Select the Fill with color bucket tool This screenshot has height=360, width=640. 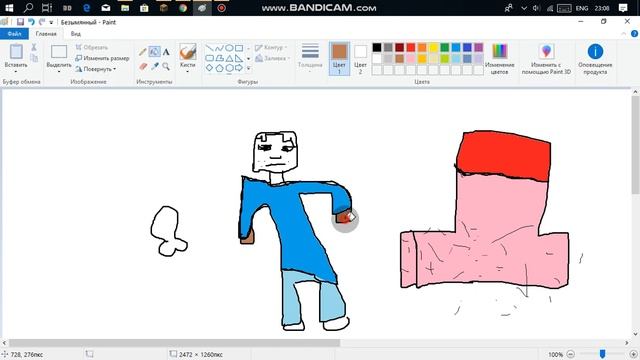154,52
